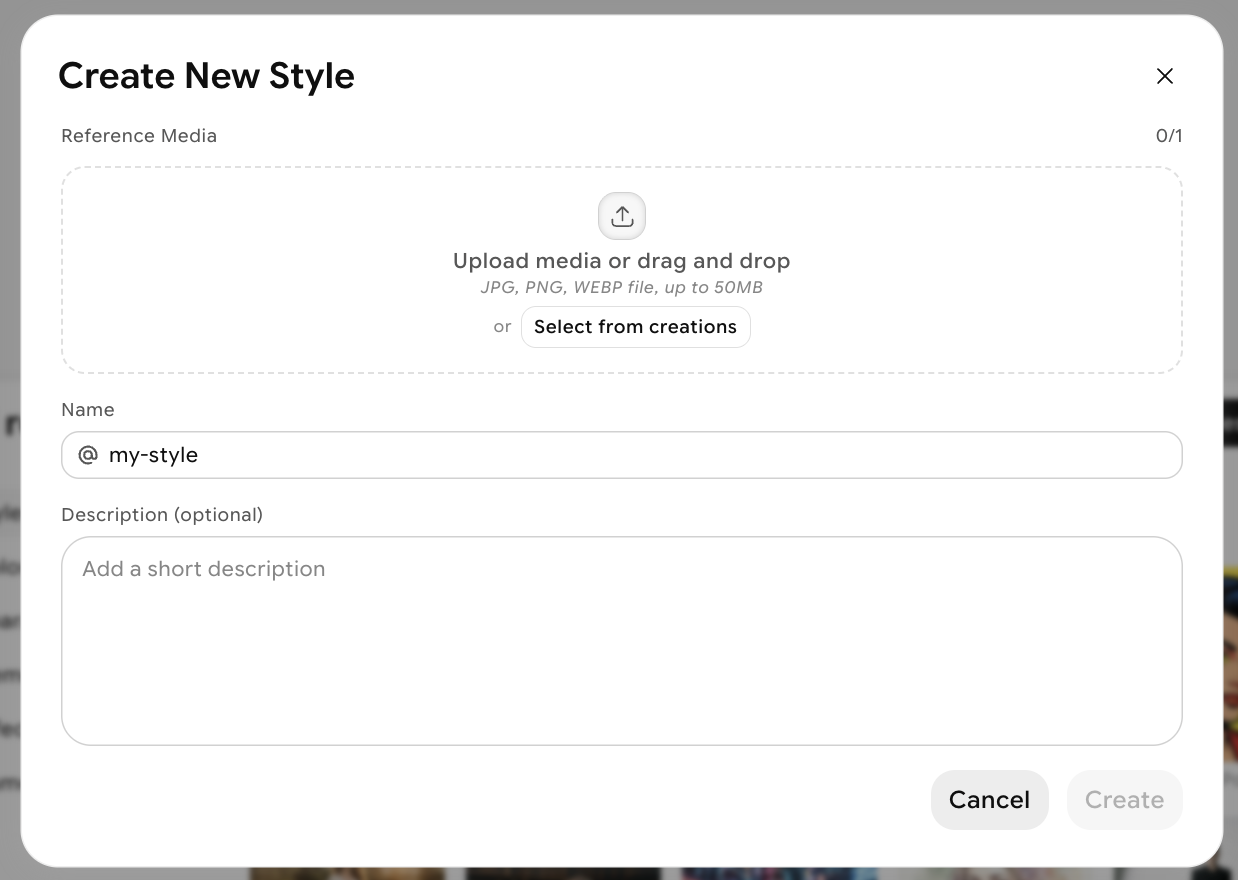Click the 'or' text beside Select from creations

click(x=503, y=326)
